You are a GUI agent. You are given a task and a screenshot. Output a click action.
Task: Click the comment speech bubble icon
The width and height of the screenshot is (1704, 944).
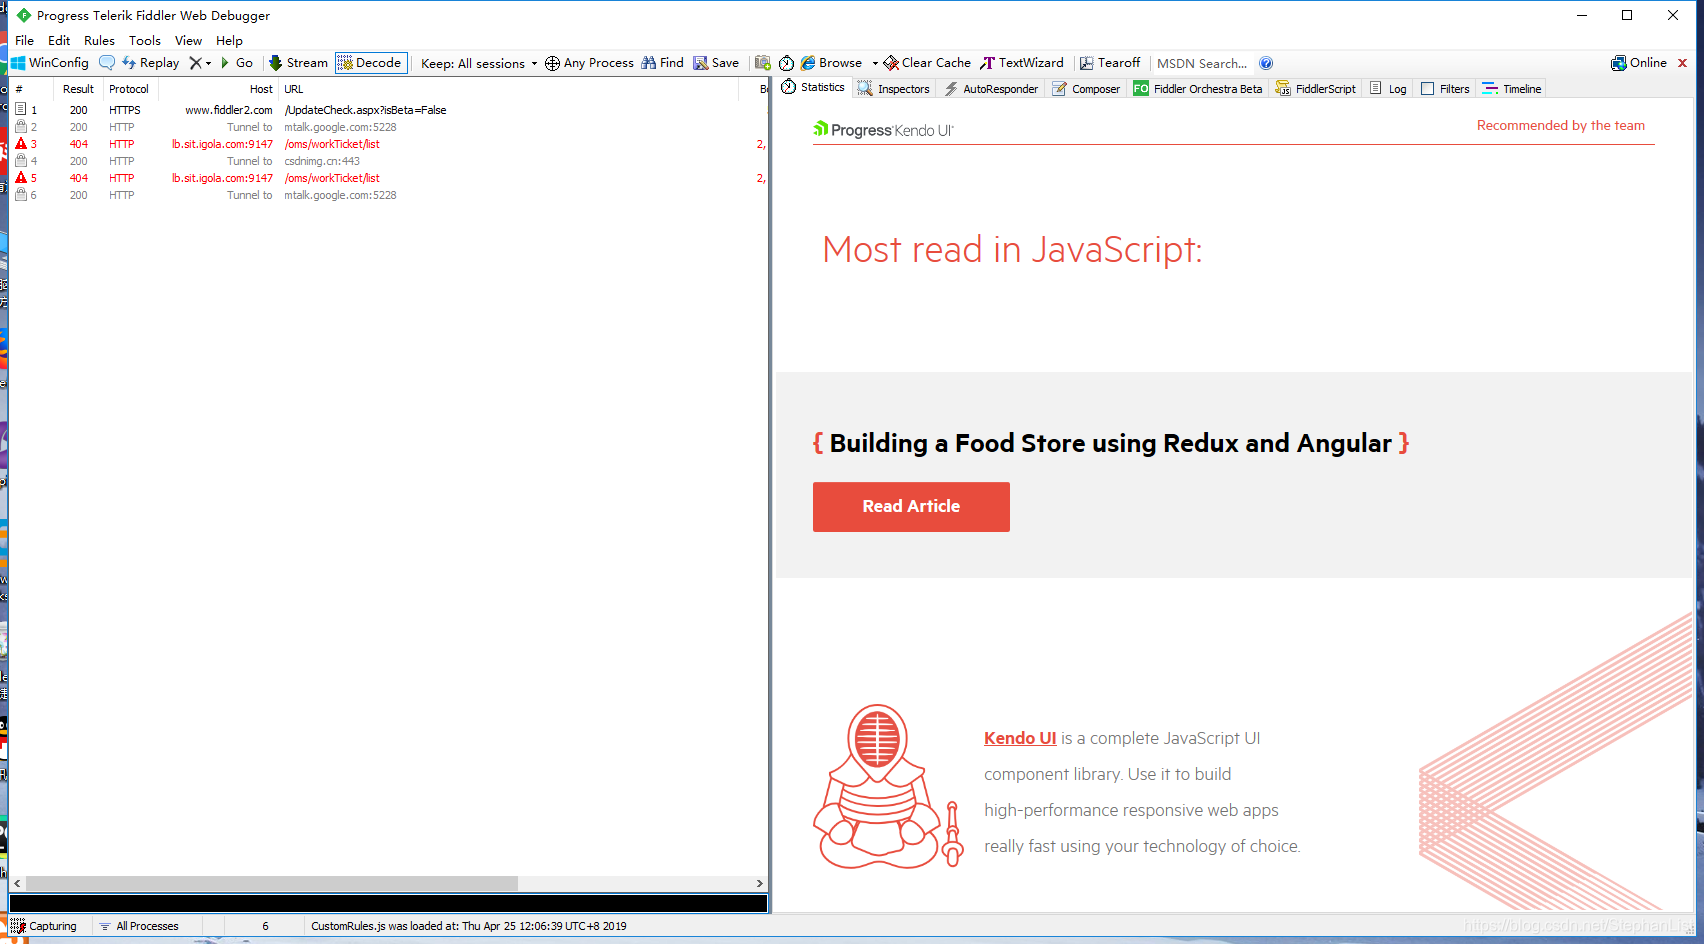pyautogui.click(x=107, y=63)
